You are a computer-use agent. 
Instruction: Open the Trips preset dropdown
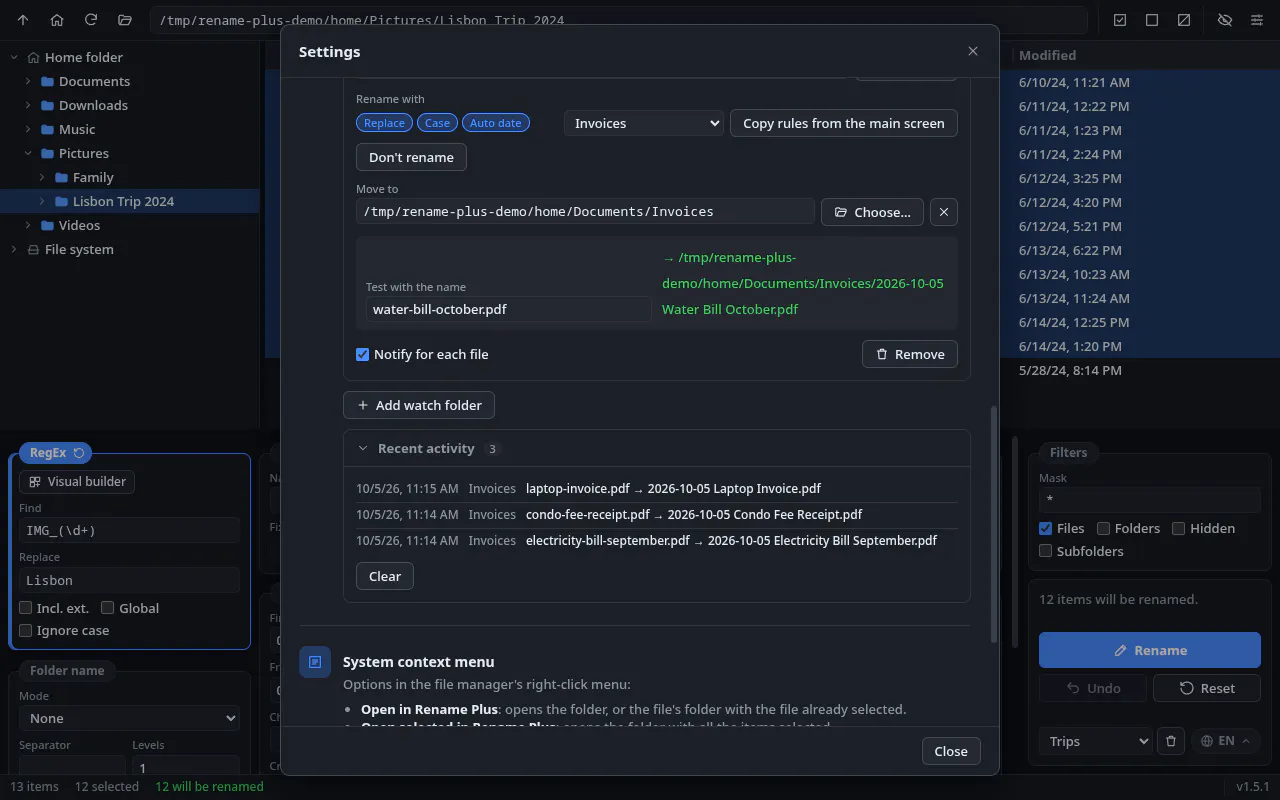[1095, 741]
